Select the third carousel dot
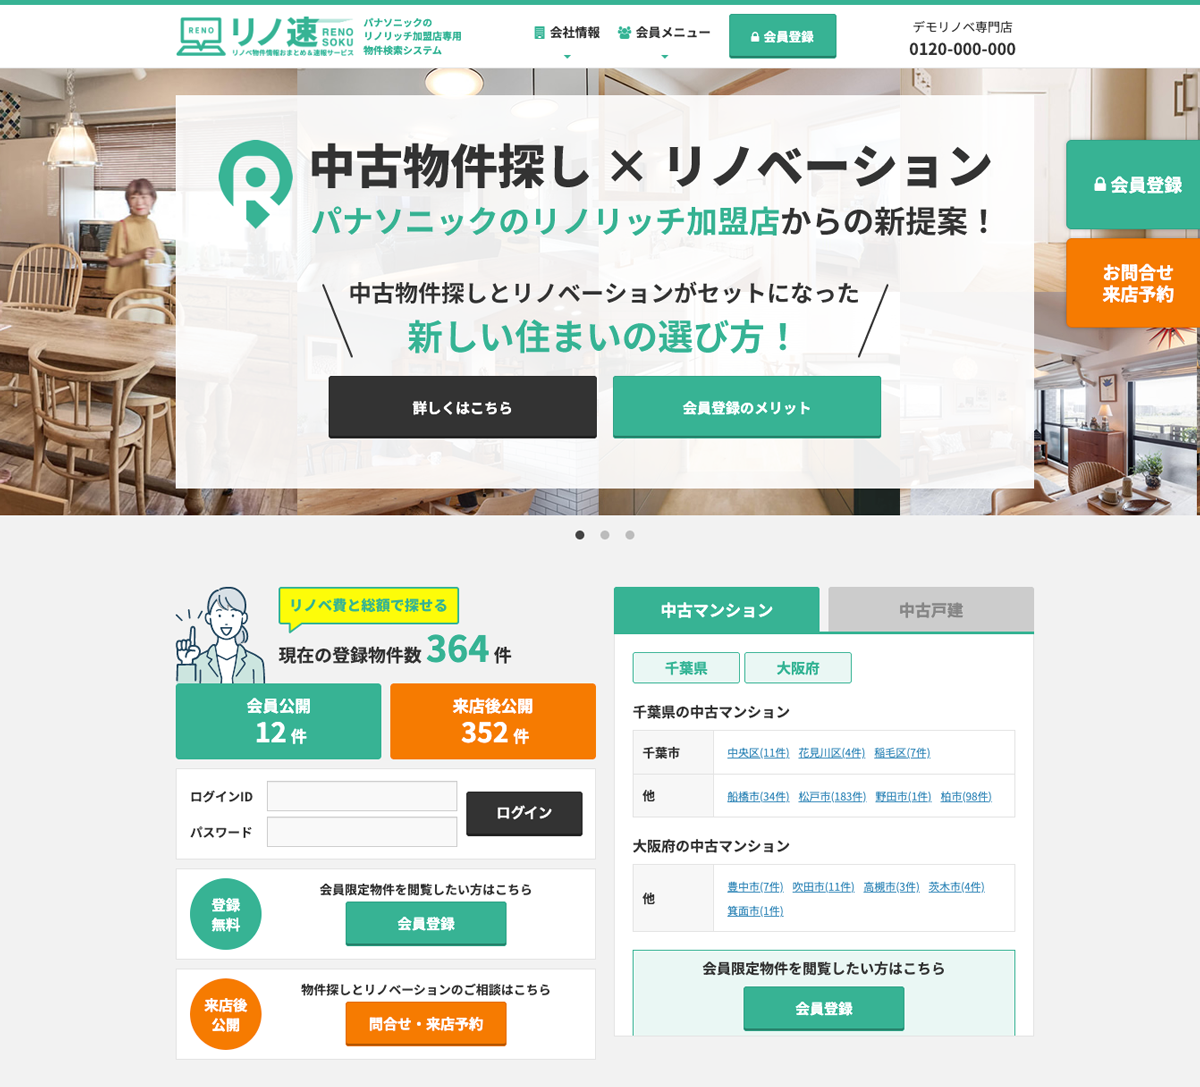1200x1087 pixels. coord(630,535)
